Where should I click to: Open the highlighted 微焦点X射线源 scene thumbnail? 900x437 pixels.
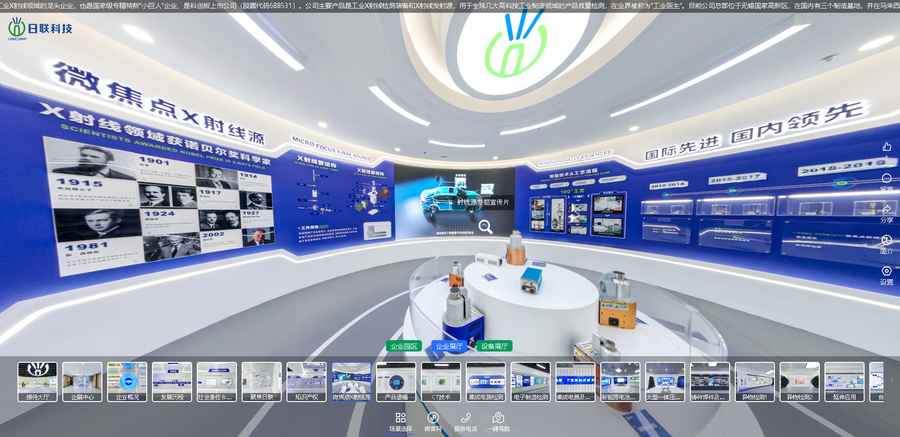click(x=351, y=381)
